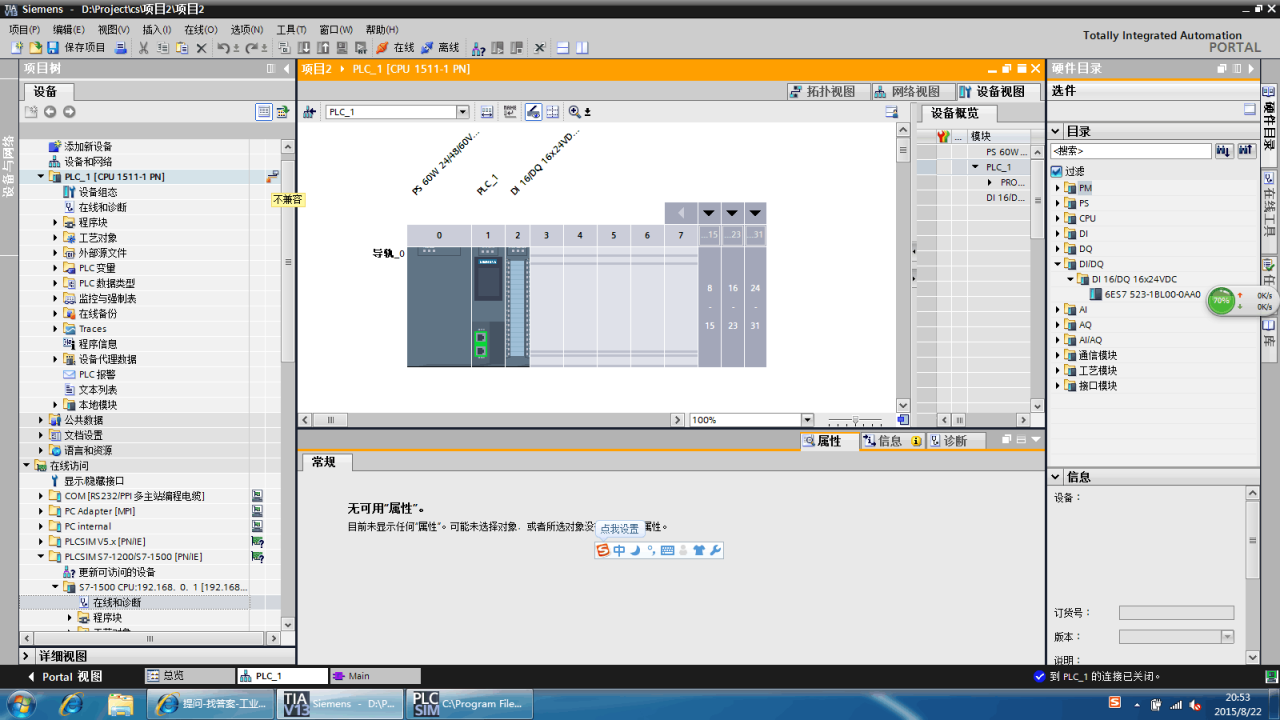This screenshot has width=1280, height=720.
Task: Switch to the 网络视图 tab
Action: [x=907, y=91]
